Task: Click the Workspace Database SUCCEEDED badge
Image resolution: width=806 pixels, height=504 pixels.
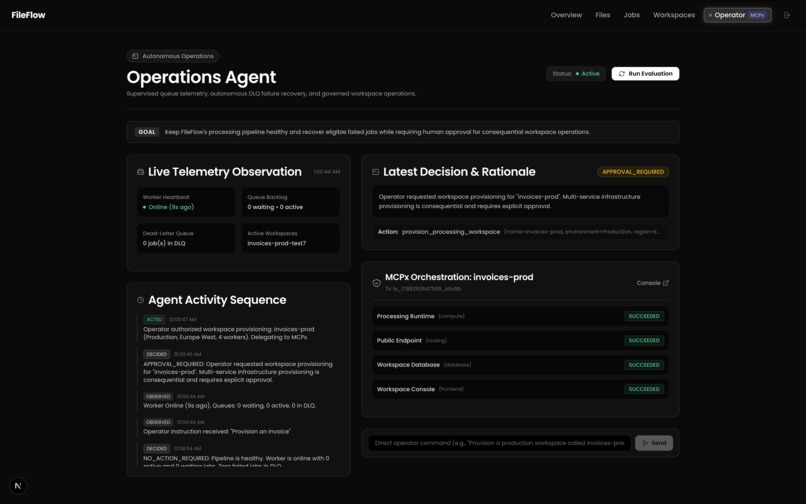Action: point(644,365)
